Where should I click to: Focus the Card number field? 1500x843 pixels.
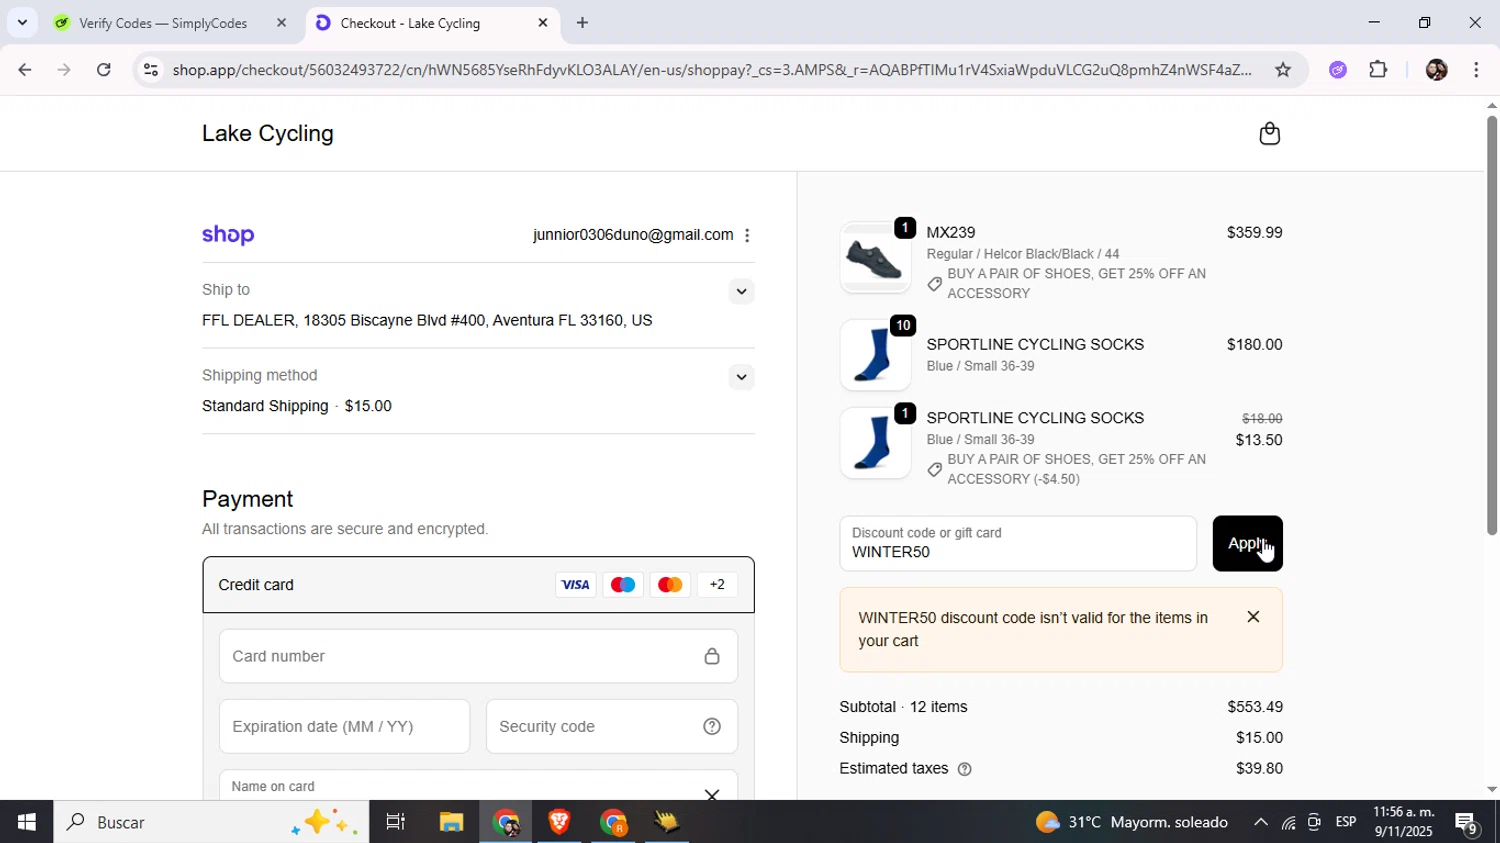[478, 656]
